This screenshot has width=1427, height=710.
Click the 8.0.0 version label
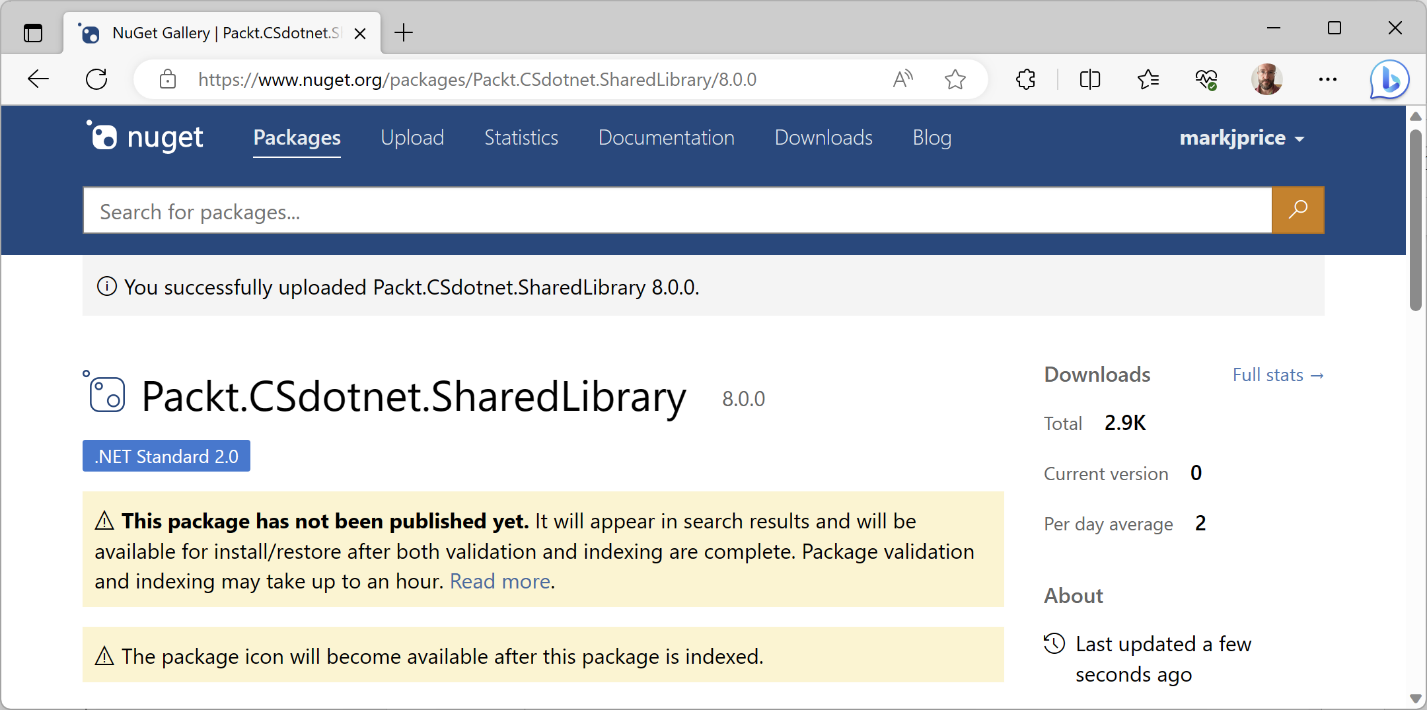coord(744,399)
